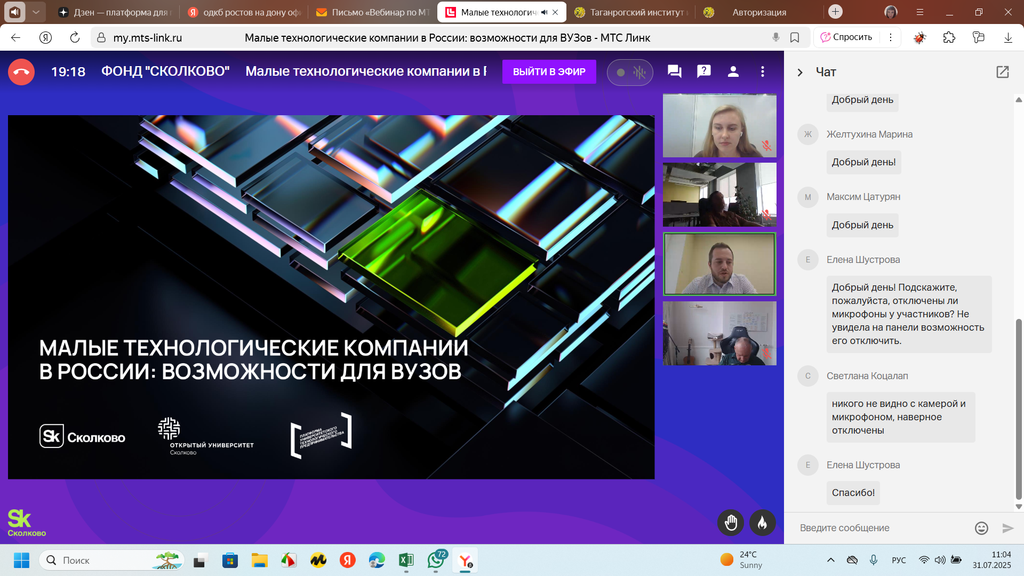This screenshot has height=576, width=1024.
Task: Open the webinar options three-dot menu
Action: tap(763, 72)
